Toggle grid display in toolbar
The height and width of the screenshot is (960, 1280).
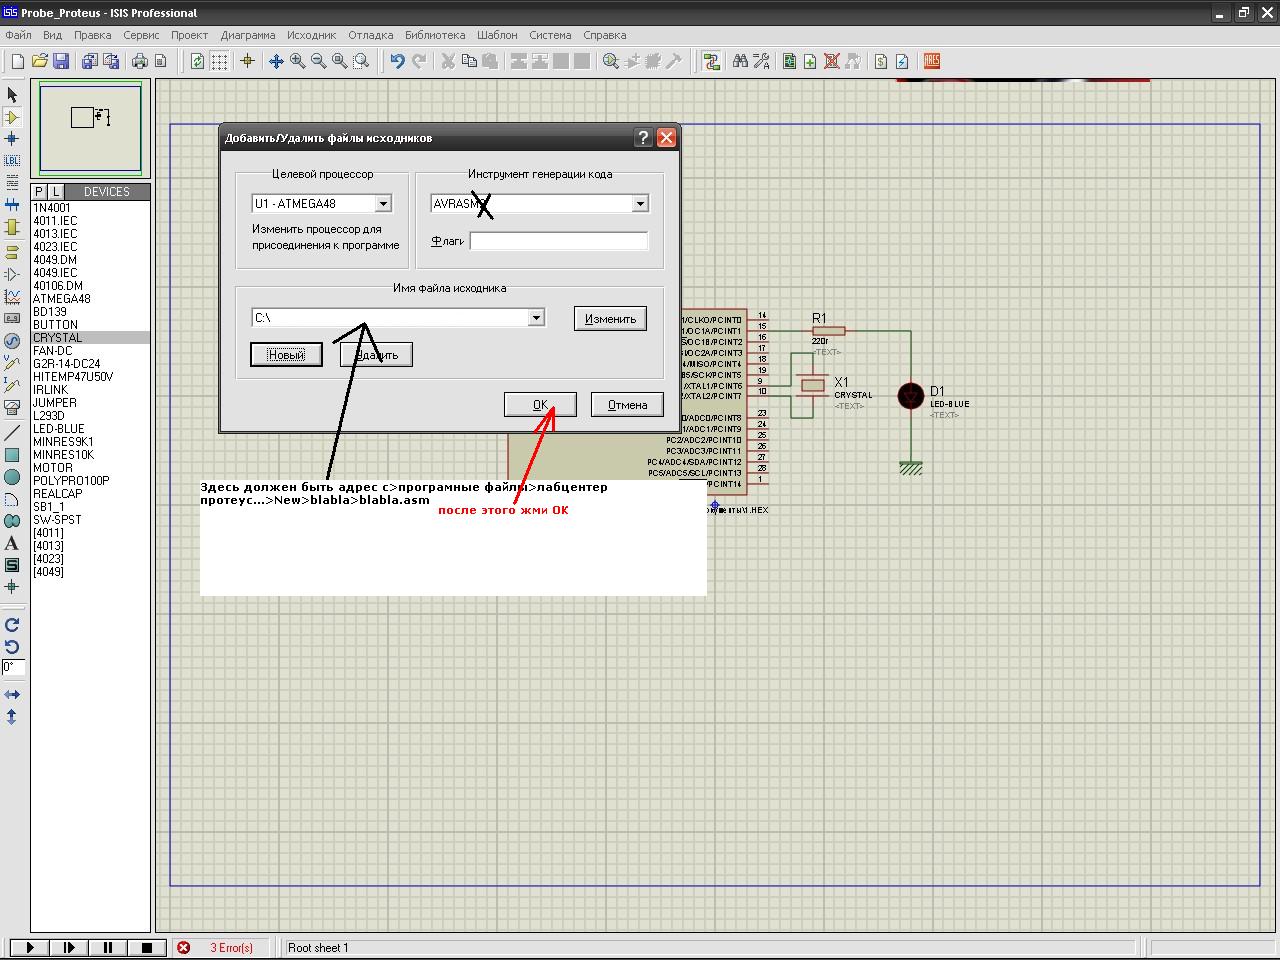coord(219,61)
